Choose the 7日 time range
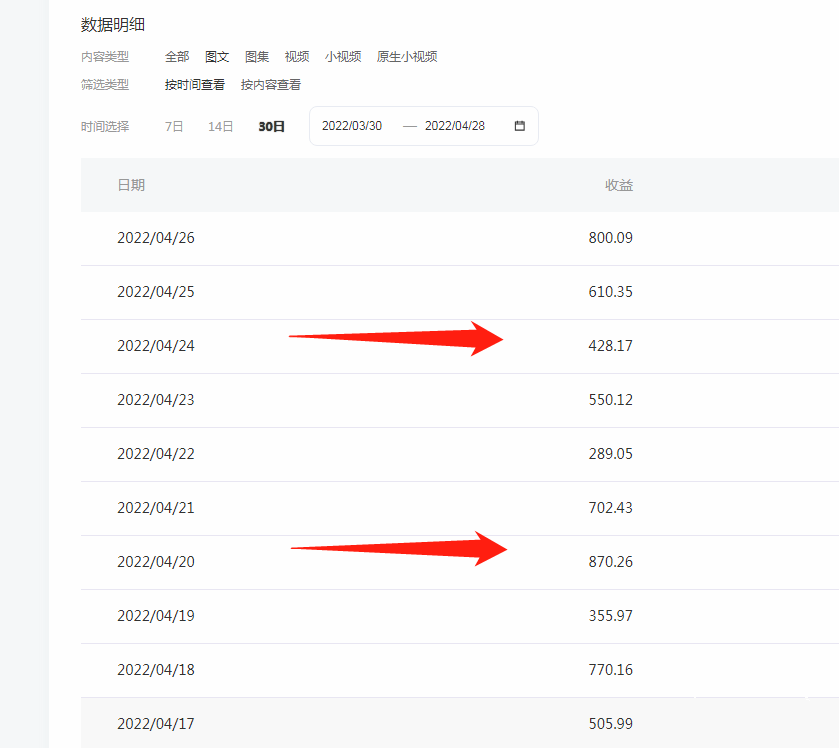The width and height of the screenshot is (839, 748). click(174, 127)
